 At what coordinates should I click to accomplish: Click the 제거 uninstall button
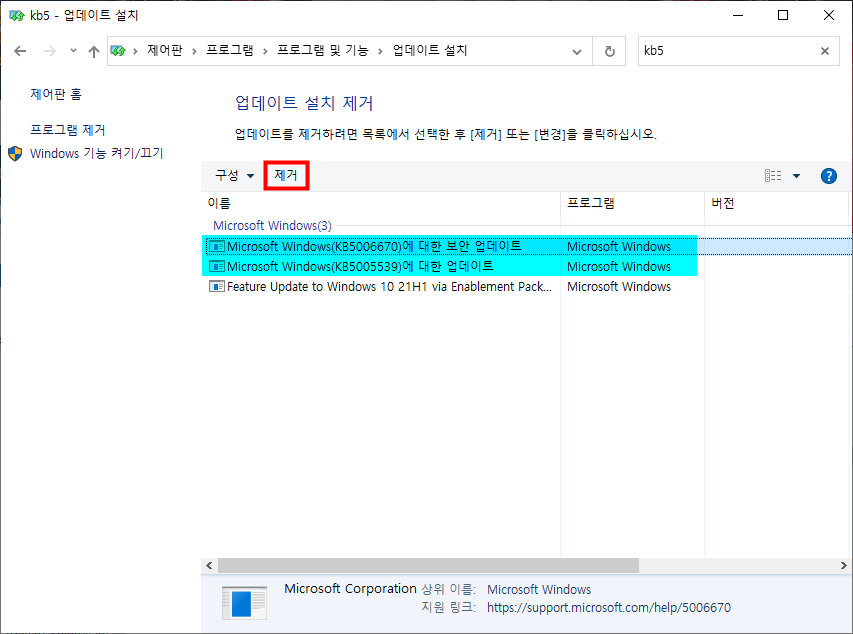coord(286,175)
